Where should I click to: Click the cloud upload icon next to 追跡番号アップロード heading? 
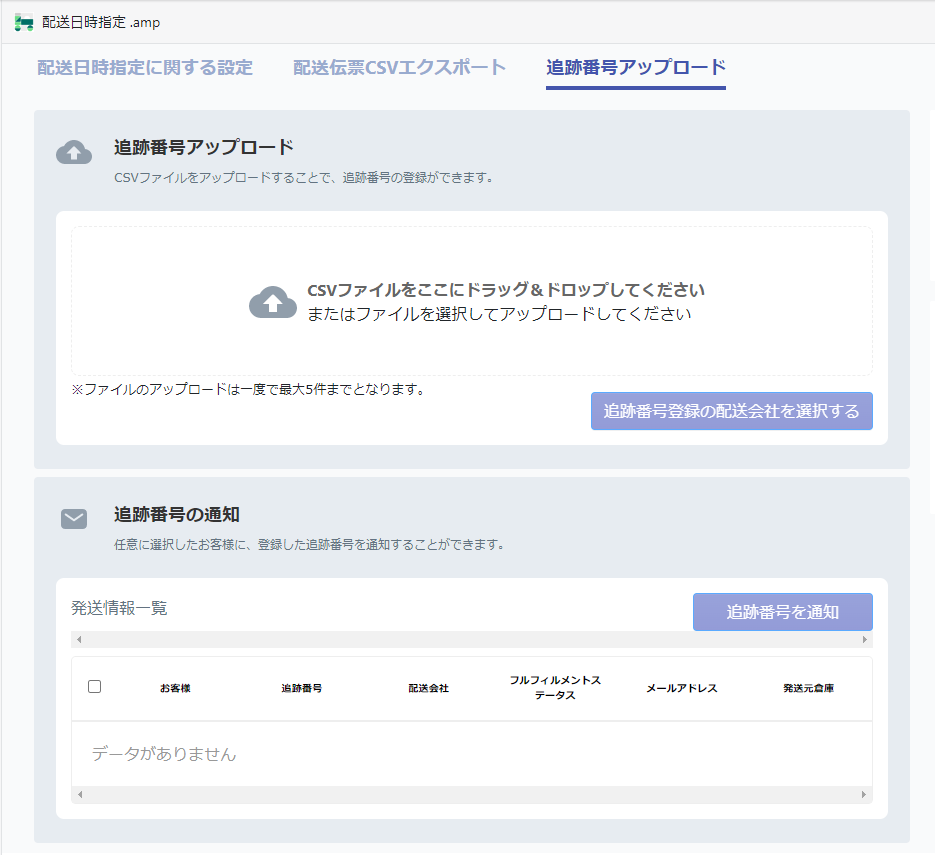pos(74,153)
